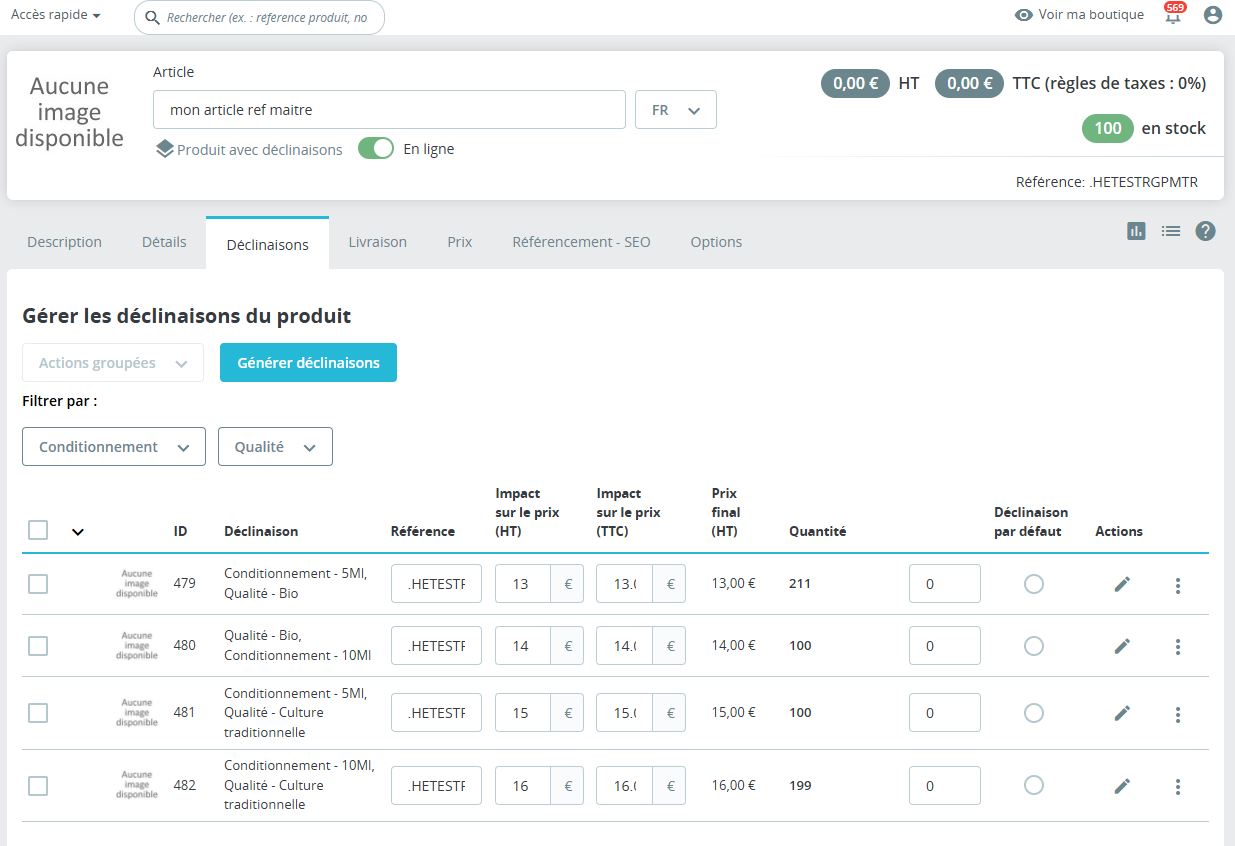
Task: Edit combination 479 with pencil icon
Action: [x=1122, y=584]
